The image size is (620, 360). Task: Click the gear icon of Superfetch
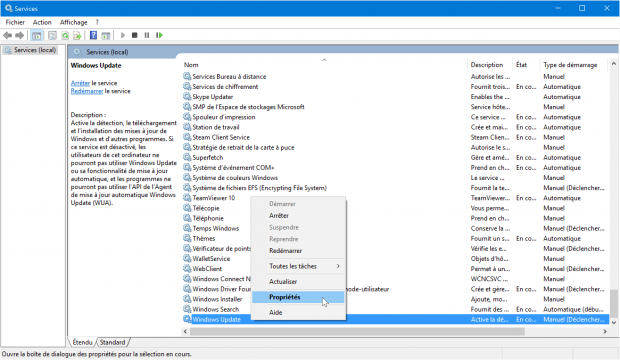pos(187,157)
